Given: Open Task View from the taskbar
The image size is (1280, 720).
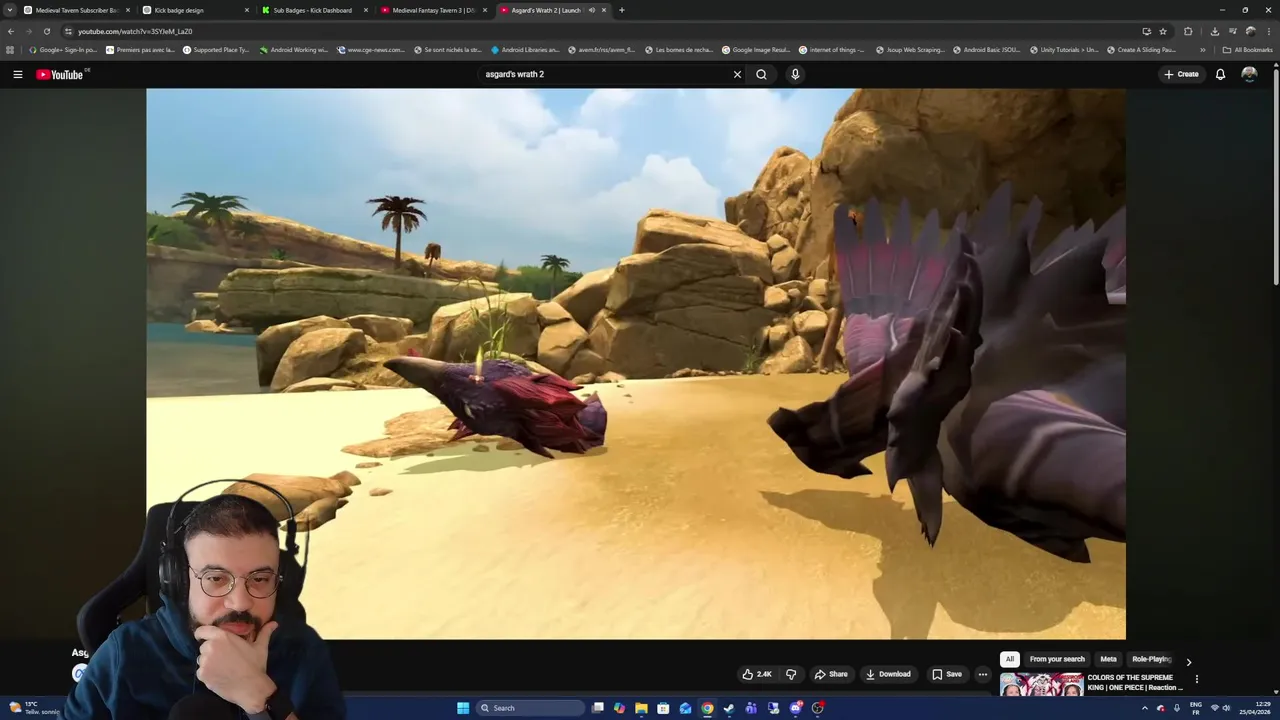Looking at the screenshot, I should pyautogui.click(x=597, y=708).
